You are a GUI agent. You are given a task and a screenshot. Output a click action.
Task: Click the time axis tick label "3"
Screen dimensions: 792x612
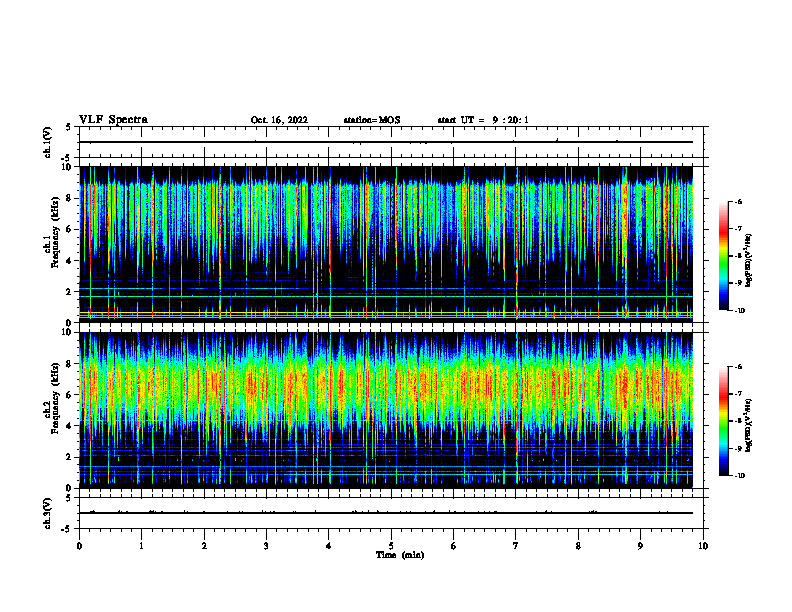tap(267, 546)
